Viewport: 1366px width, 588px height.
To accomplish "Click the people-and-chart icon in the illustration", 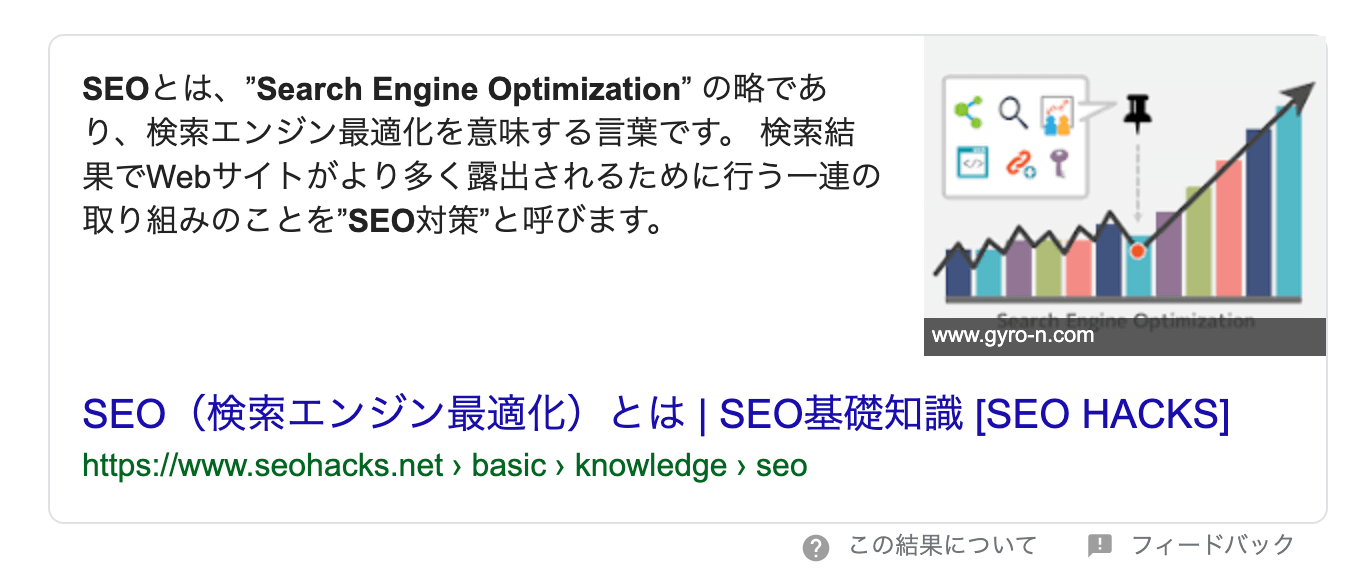I will [x=1057, y=113].
